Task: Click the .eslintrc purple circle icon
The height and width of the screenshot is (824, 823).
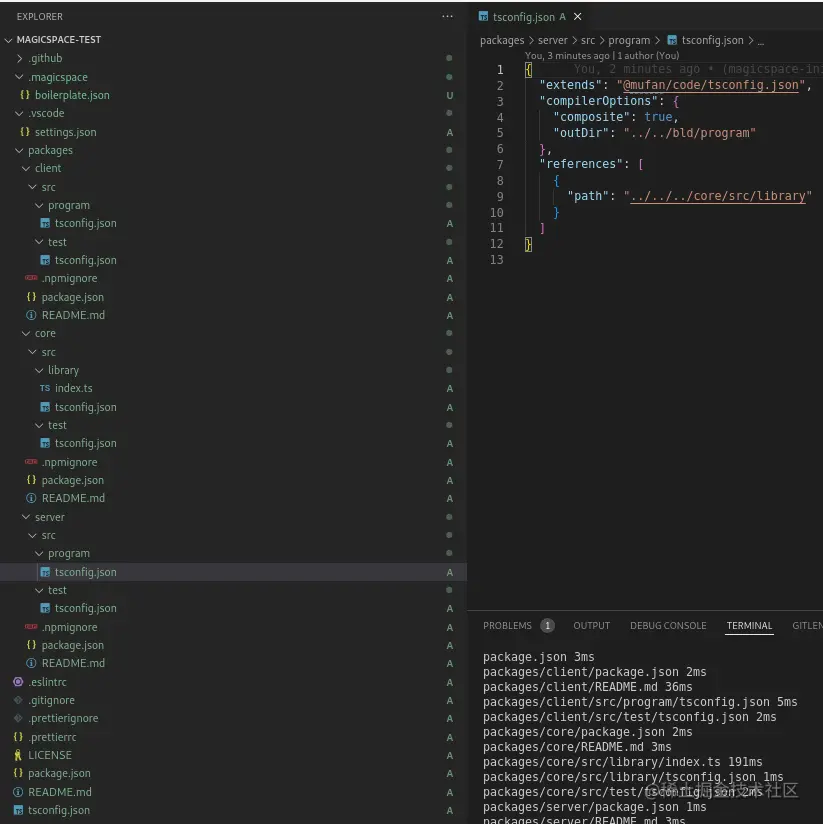Action: [18, 682]
